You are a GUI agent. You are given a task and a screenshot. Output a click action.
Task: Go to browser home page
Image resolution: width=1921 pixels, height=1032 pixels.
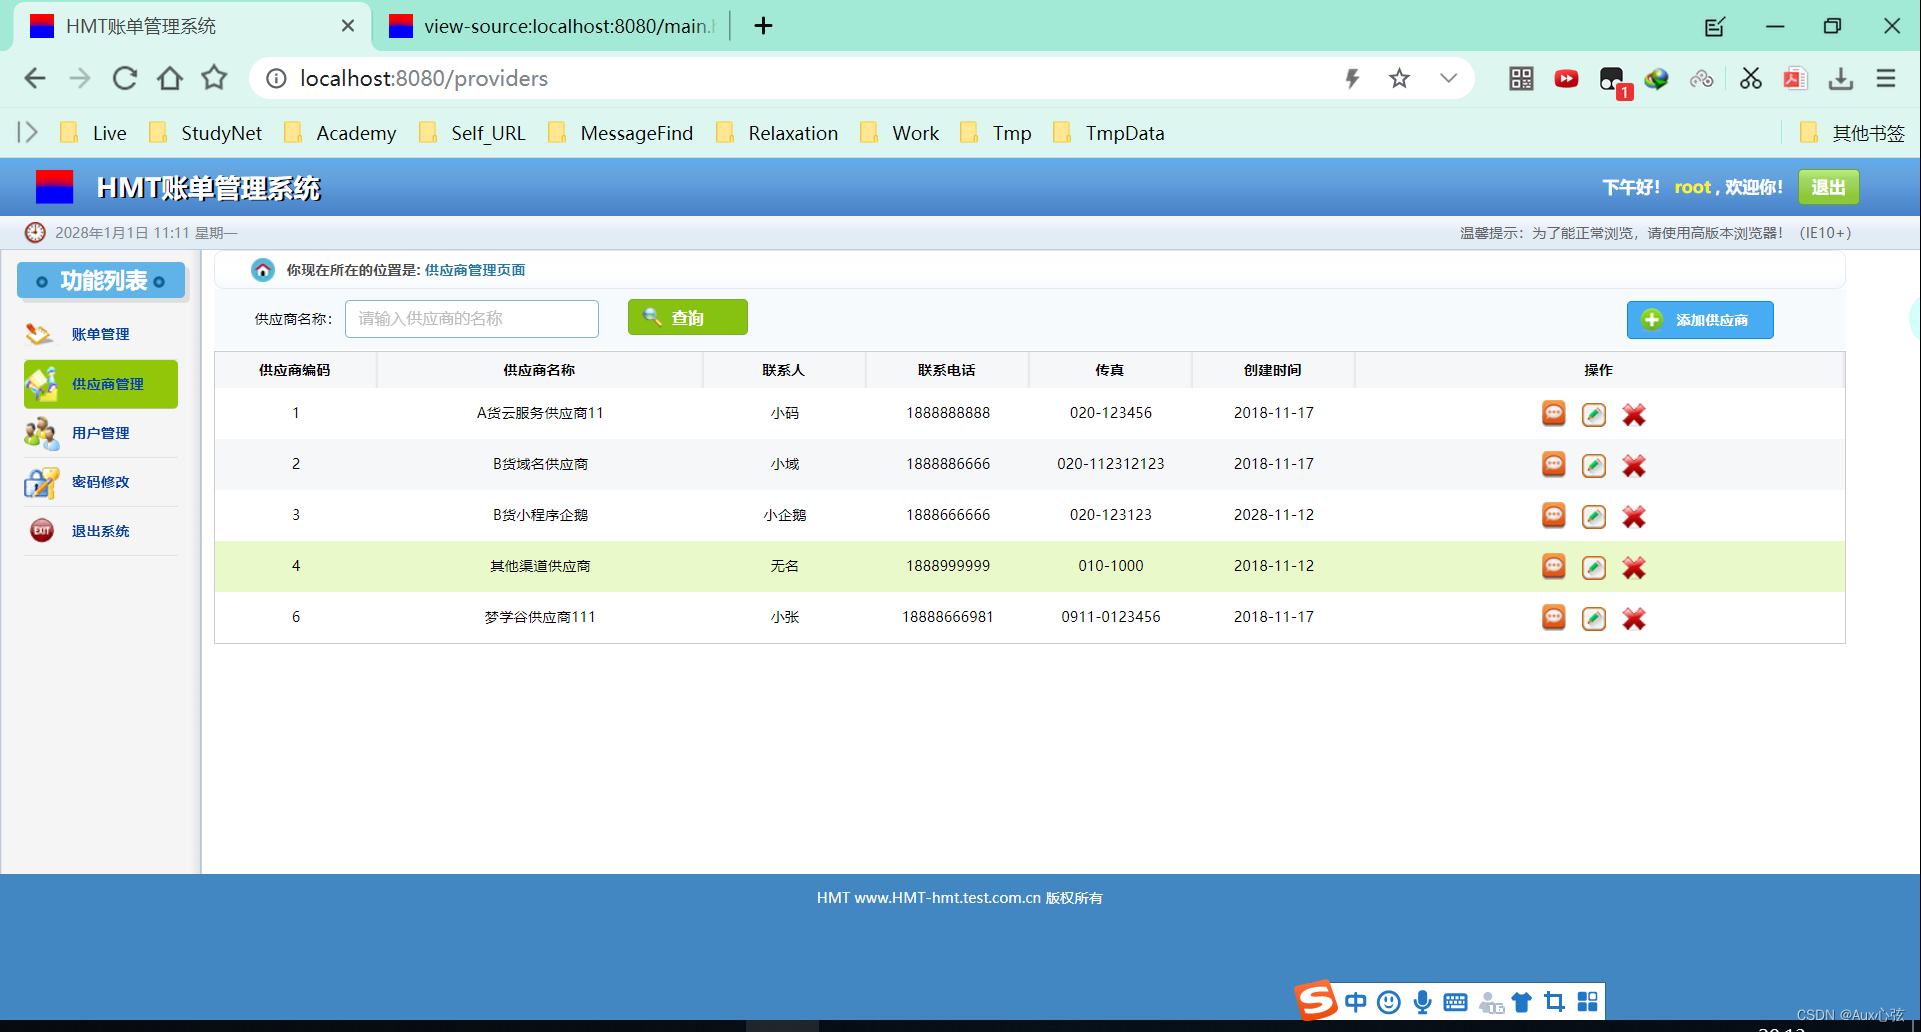coord(170,78)
